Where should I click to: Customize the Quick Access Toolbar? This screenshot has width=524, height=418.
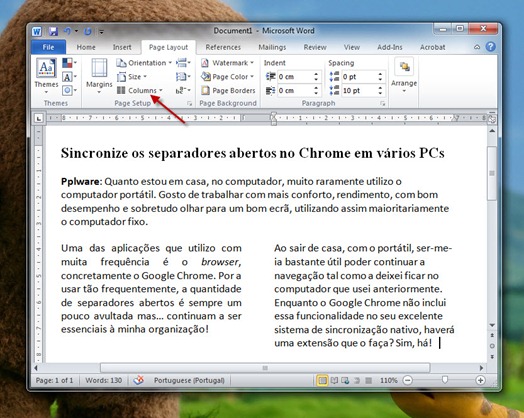pyautogui.click(x=102, y=32)
